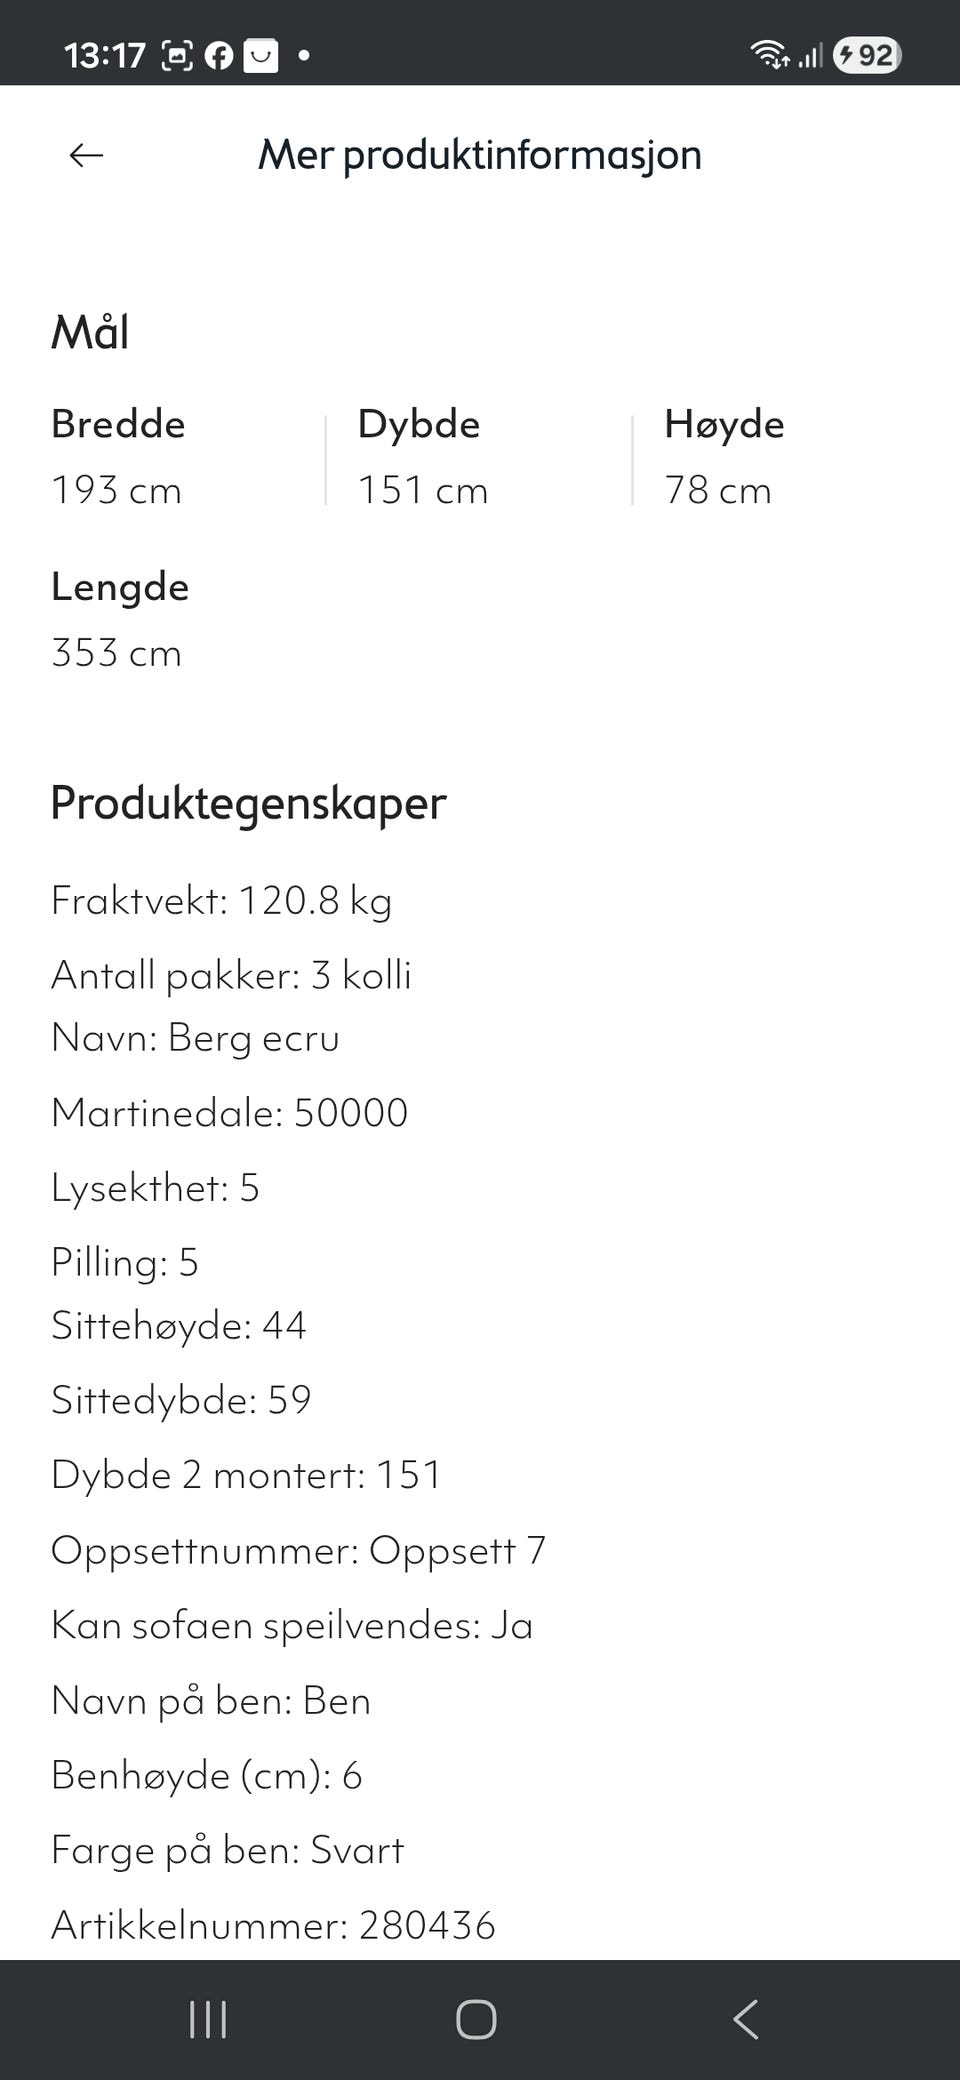Tap the Wi-Fi status icon
The image size is (960, 2080).
pyautogui.click(x=769, y=55)
